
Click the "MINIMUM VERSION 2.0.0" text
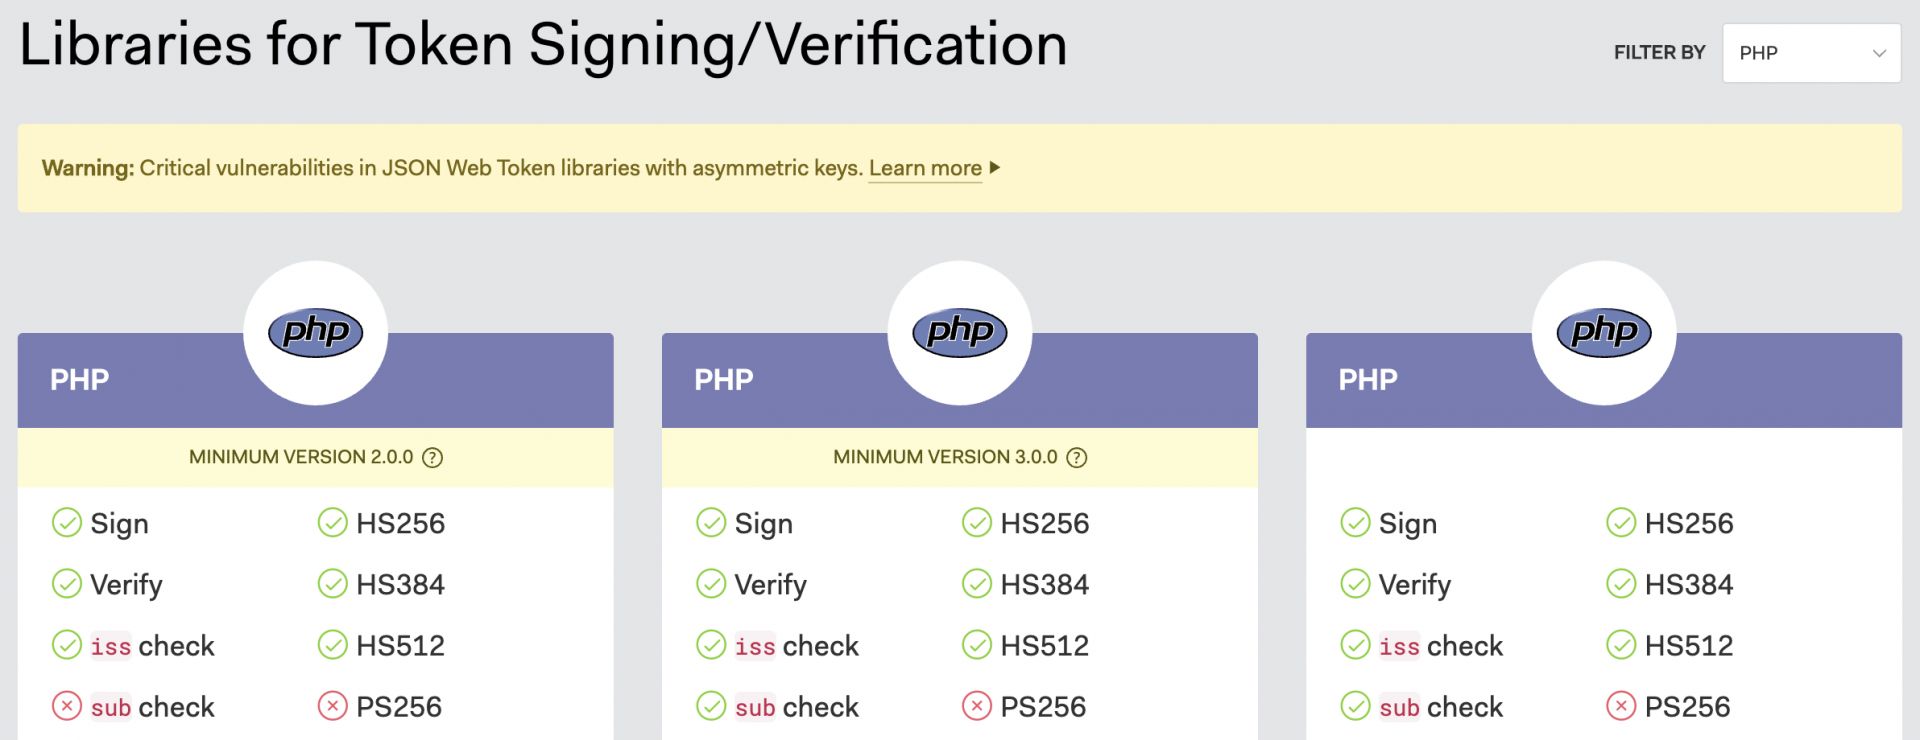click(301, 457)
